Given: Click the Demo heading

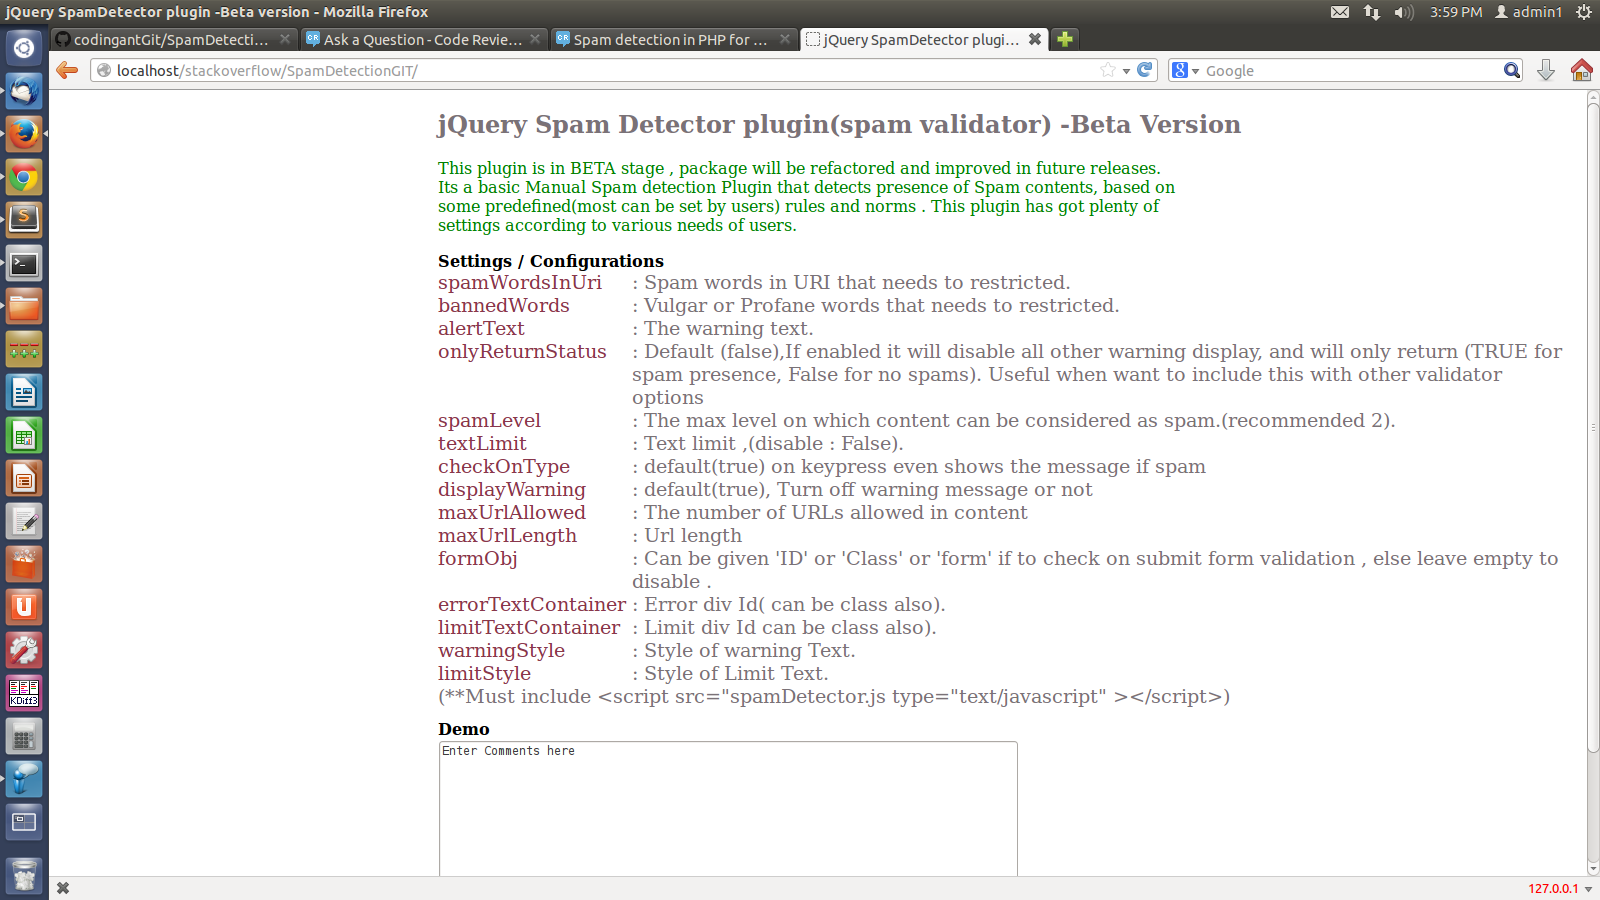Looking at the screenshot, I should tap(464, 729).
